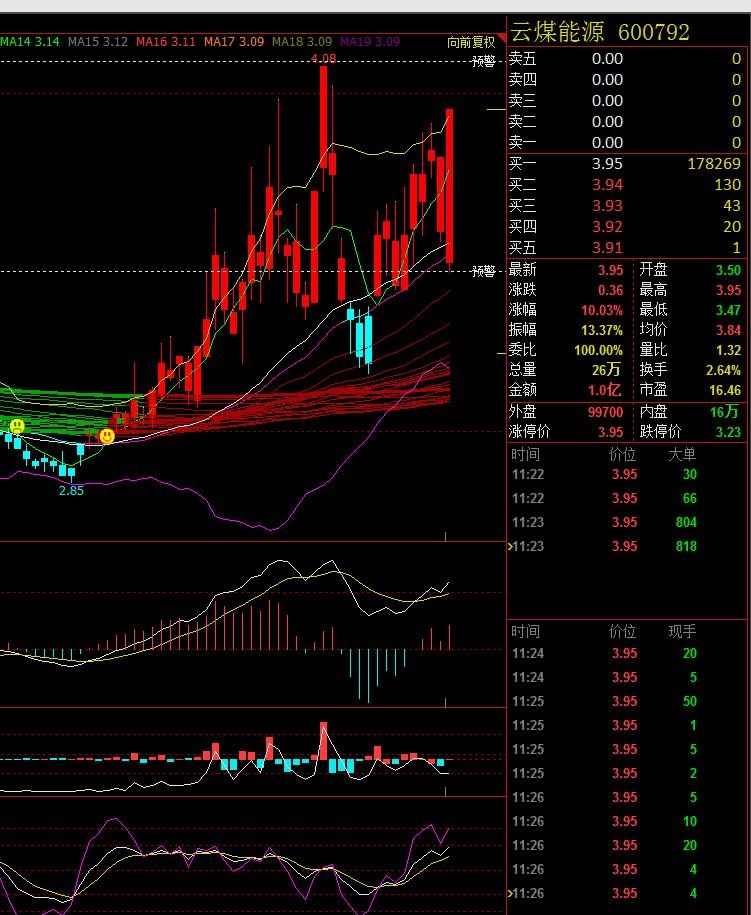Click the 量比 value 1.32
Image resolution: width=751 pixels, height=915 pixels.
tap(728, 350)
